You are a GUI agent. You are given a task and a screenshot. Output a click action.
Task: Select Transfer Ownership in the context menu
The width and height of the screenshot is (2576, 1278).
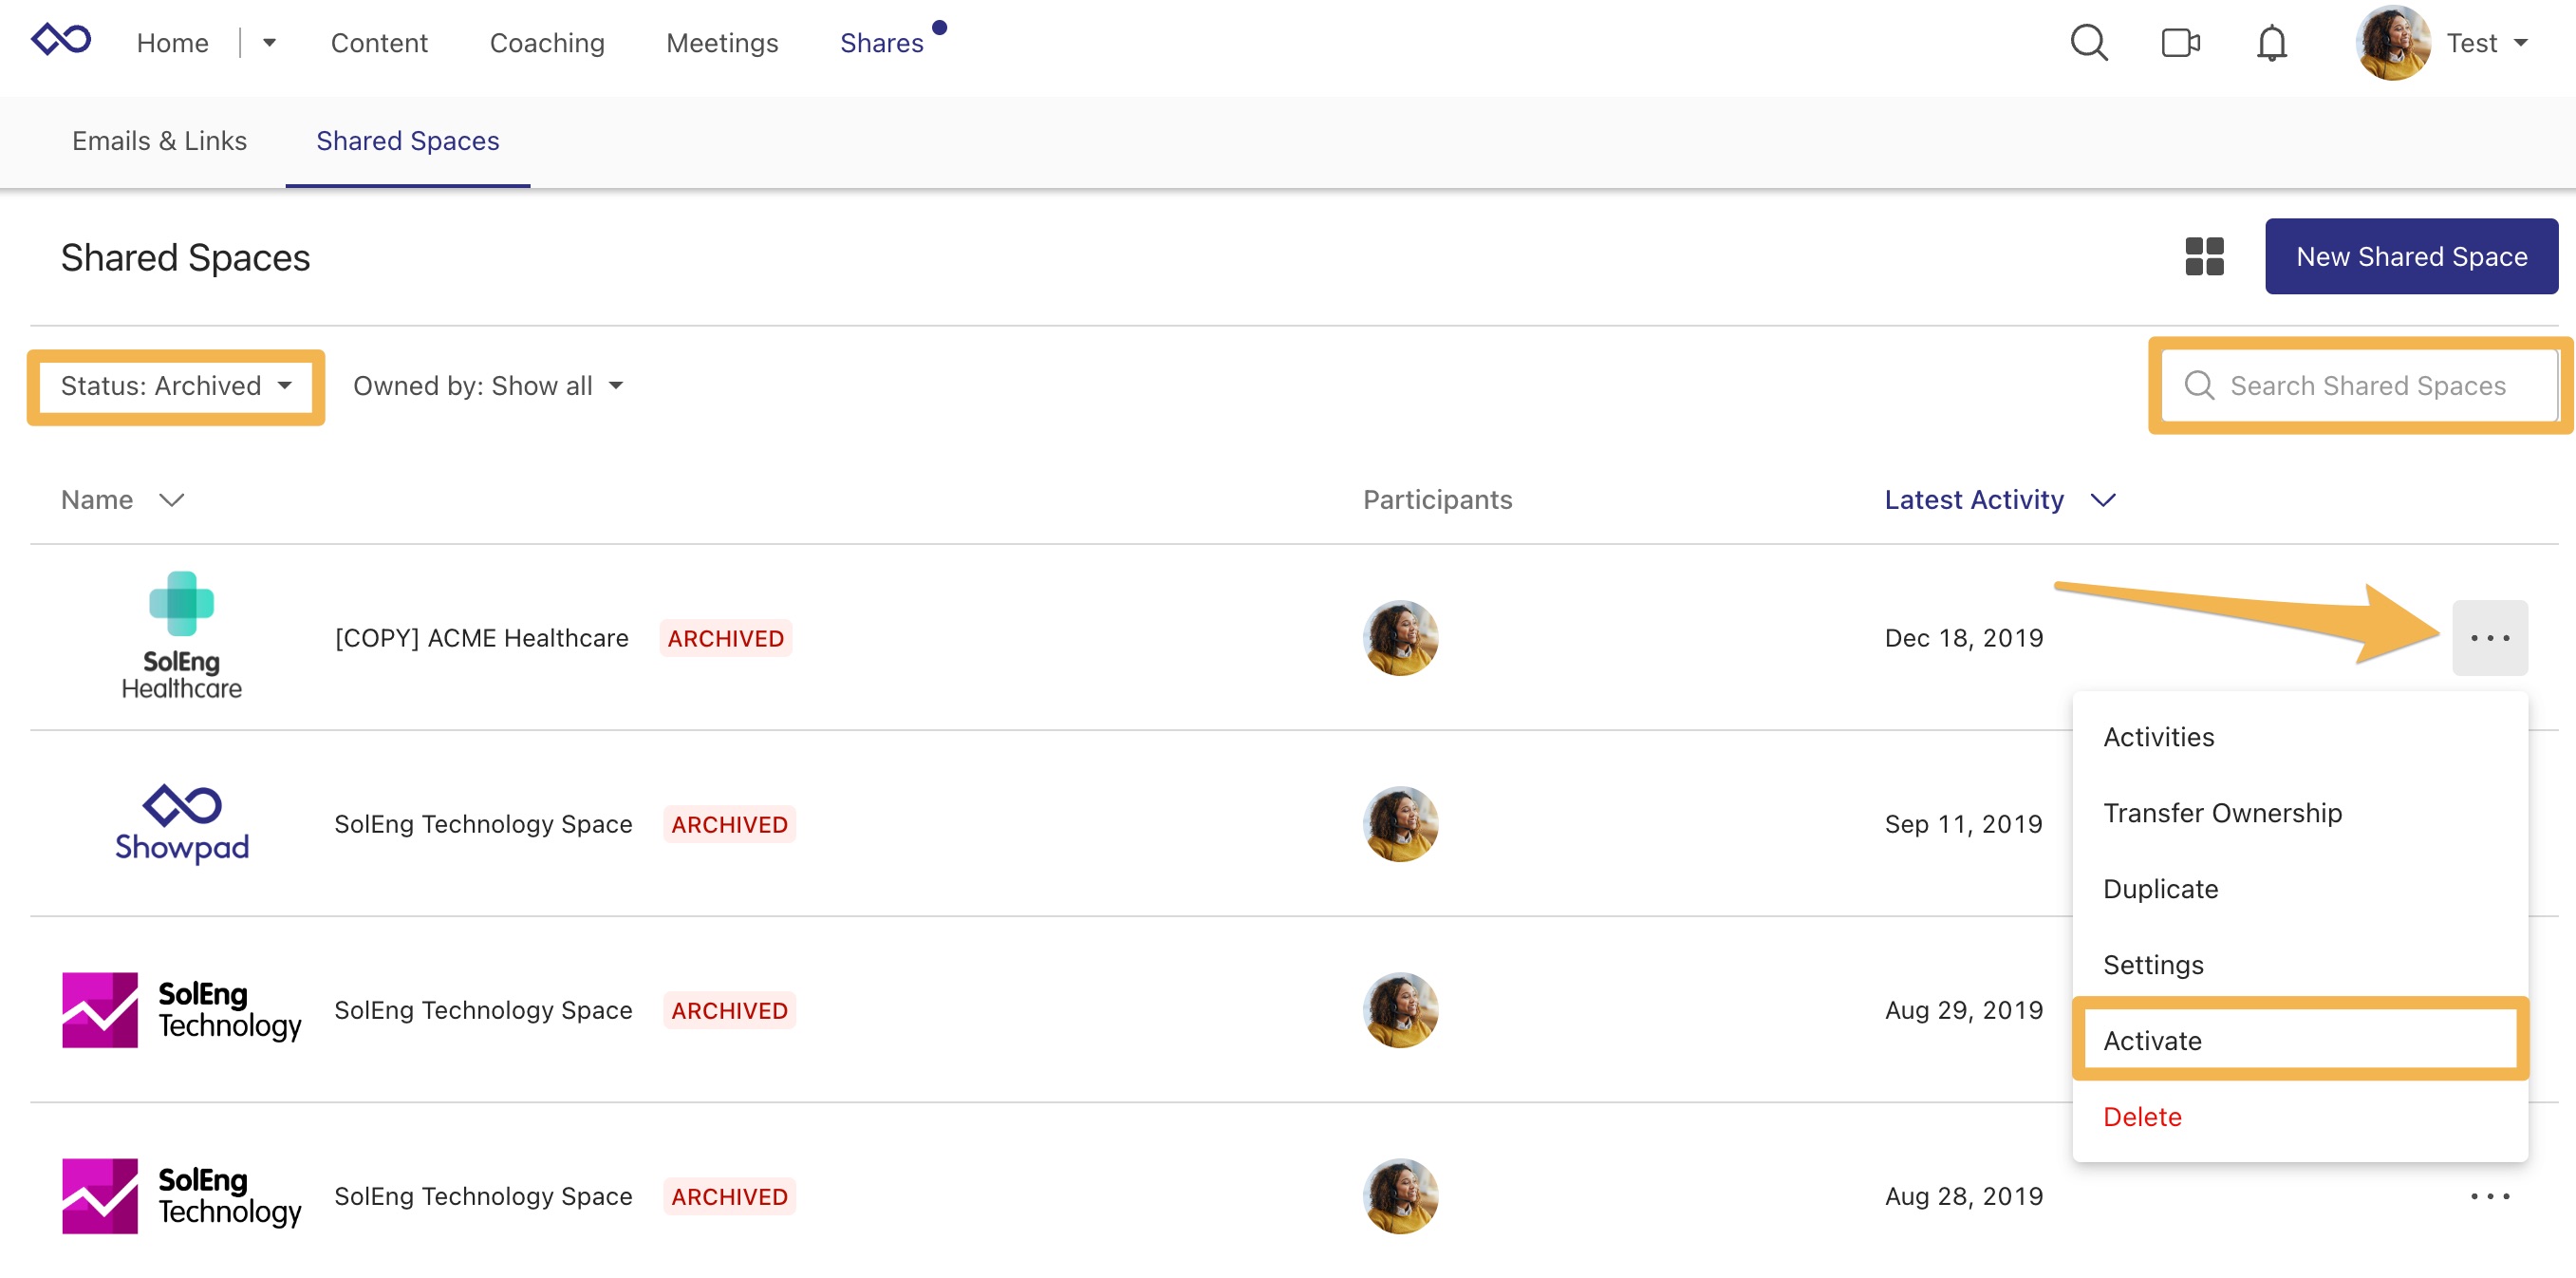point(2222,812)
